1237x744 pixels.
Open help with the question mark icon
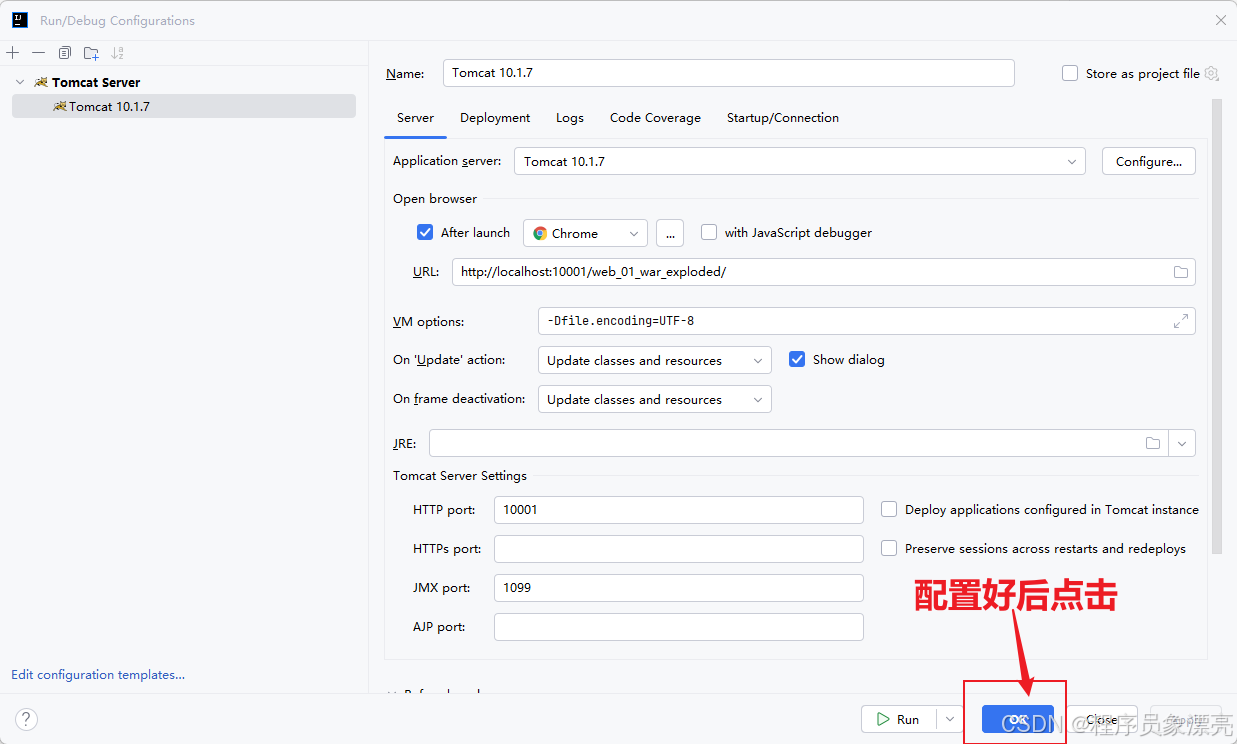click(x=27, y=719)
